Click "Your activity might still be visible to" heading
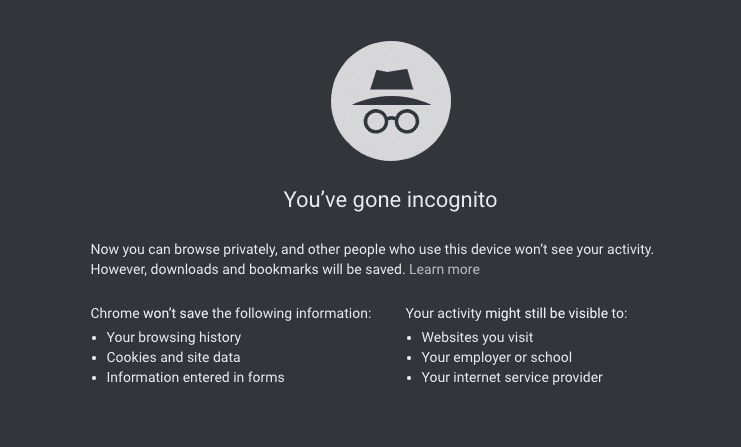The image size is (741, 447). coord(516,313)
